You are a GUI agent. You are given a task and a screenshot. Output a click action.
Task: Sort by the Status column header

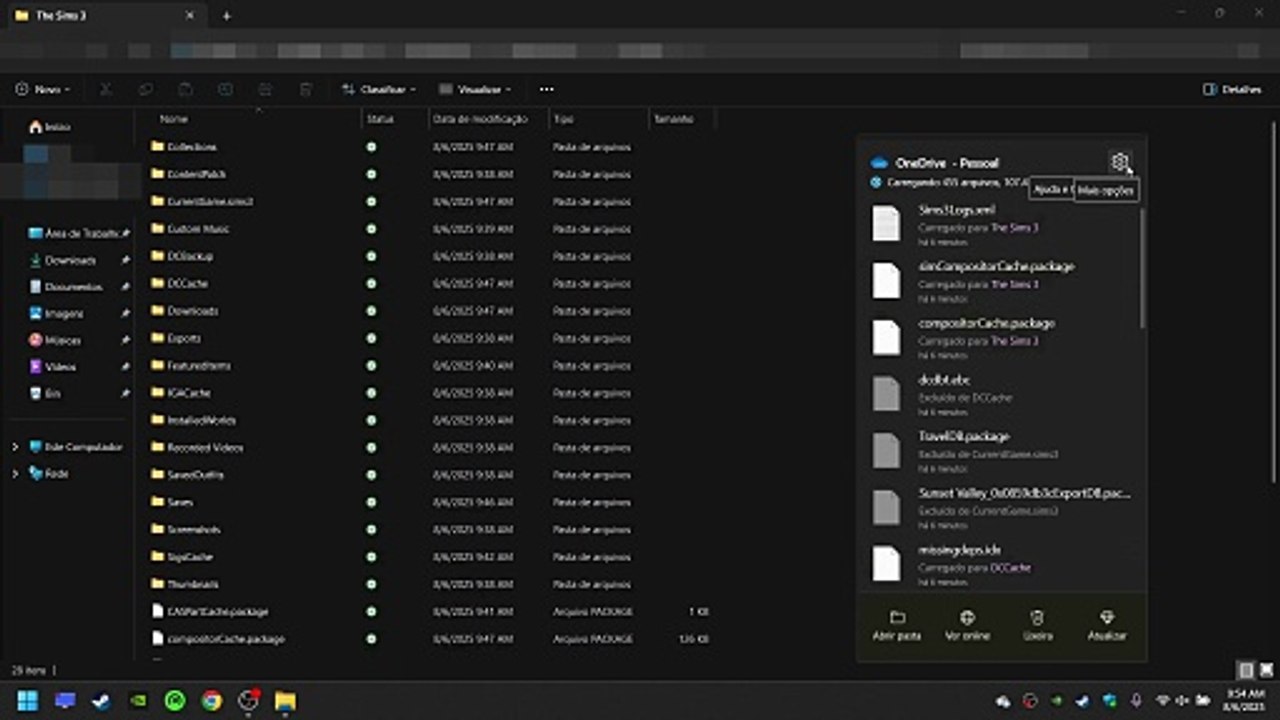380,119
